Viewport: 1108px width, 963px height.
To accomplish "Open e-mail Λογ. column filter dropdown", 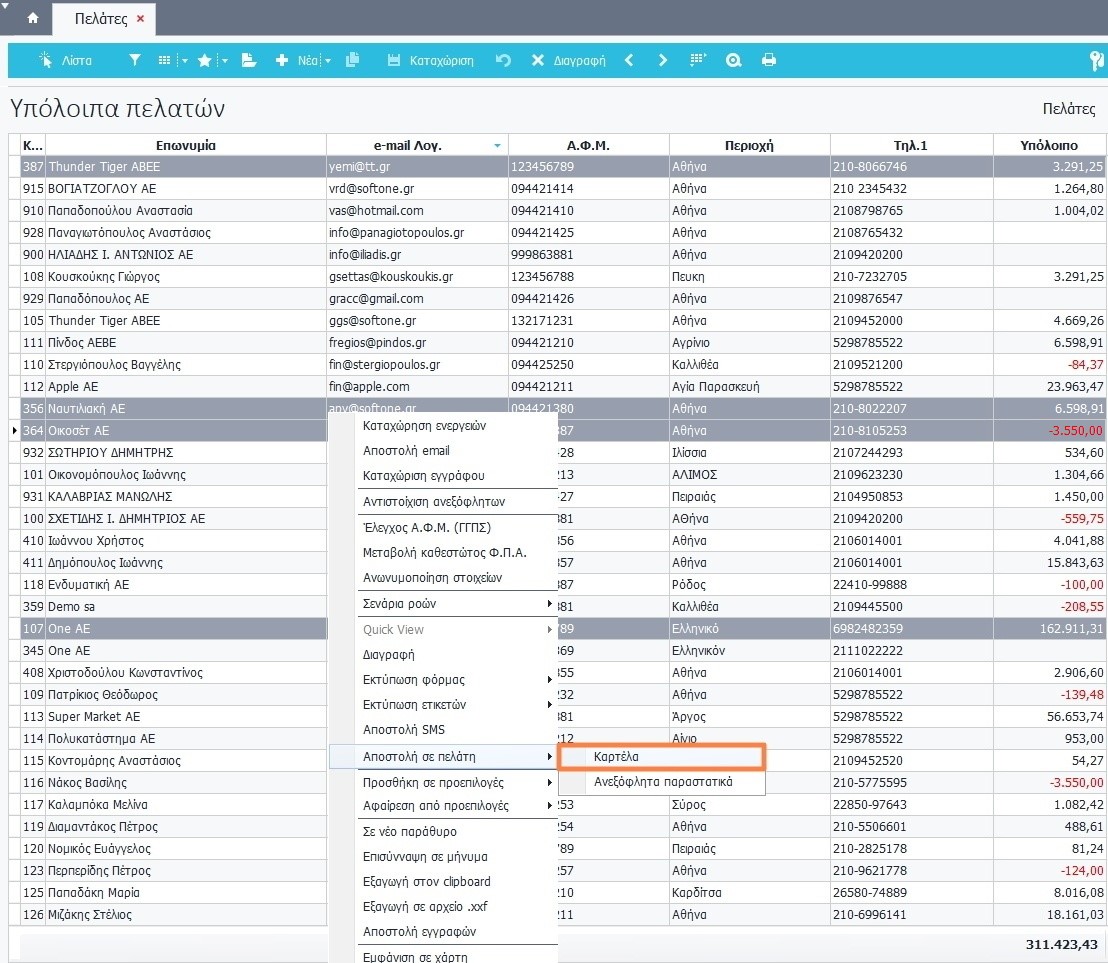I will [x=497, y=146].
